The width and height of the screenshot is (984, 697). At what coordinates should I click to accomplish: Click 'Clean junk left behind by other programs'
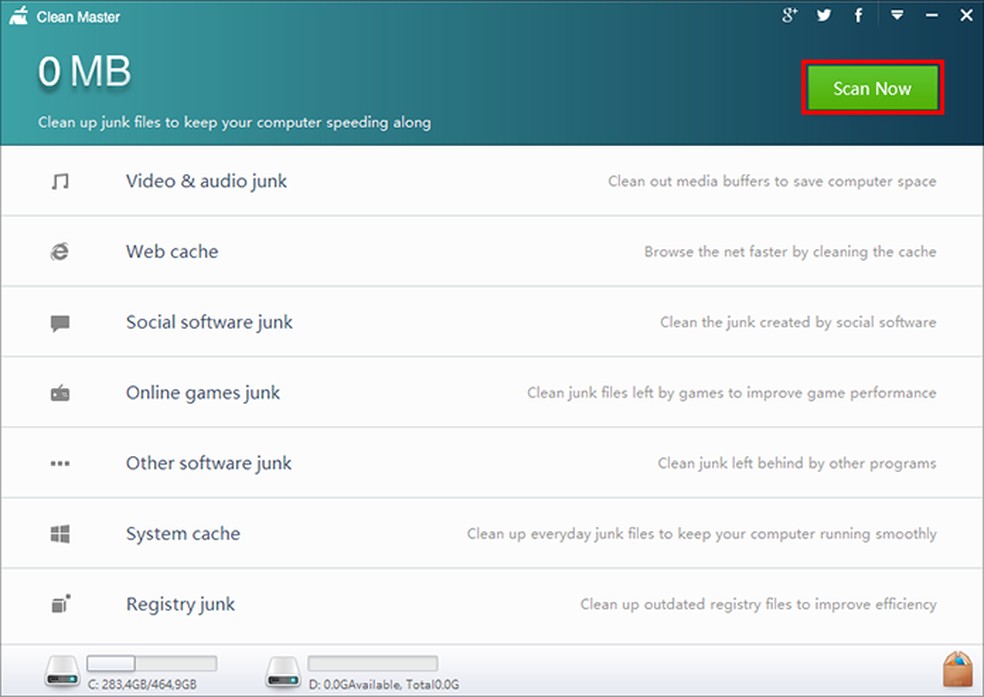pos(797,463)
